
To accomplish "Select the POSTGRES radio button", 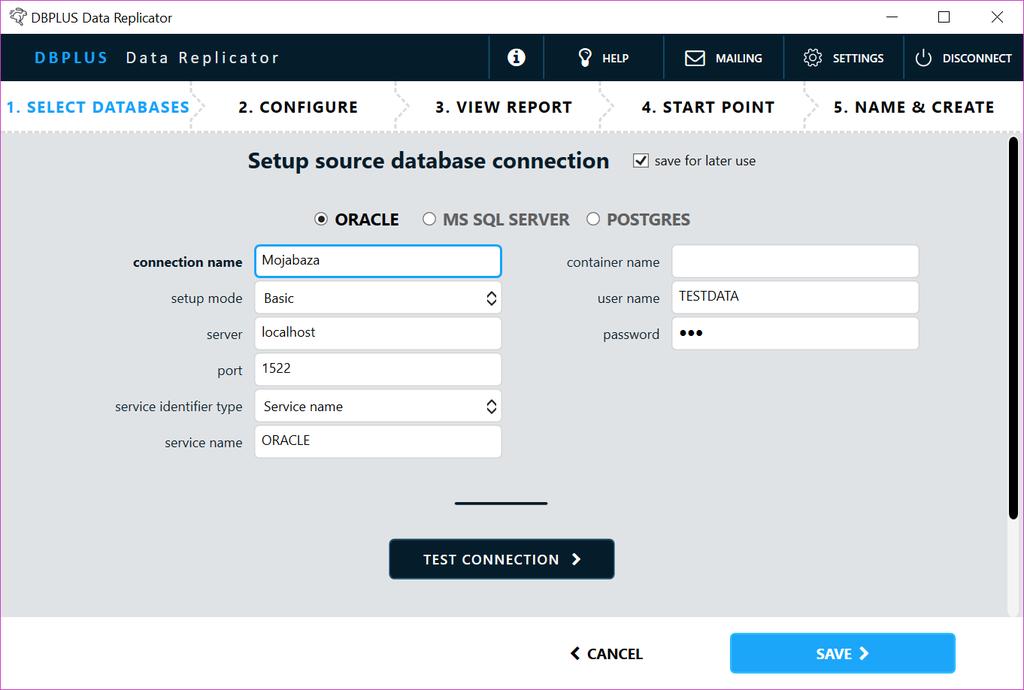I will tap(592, 219).
